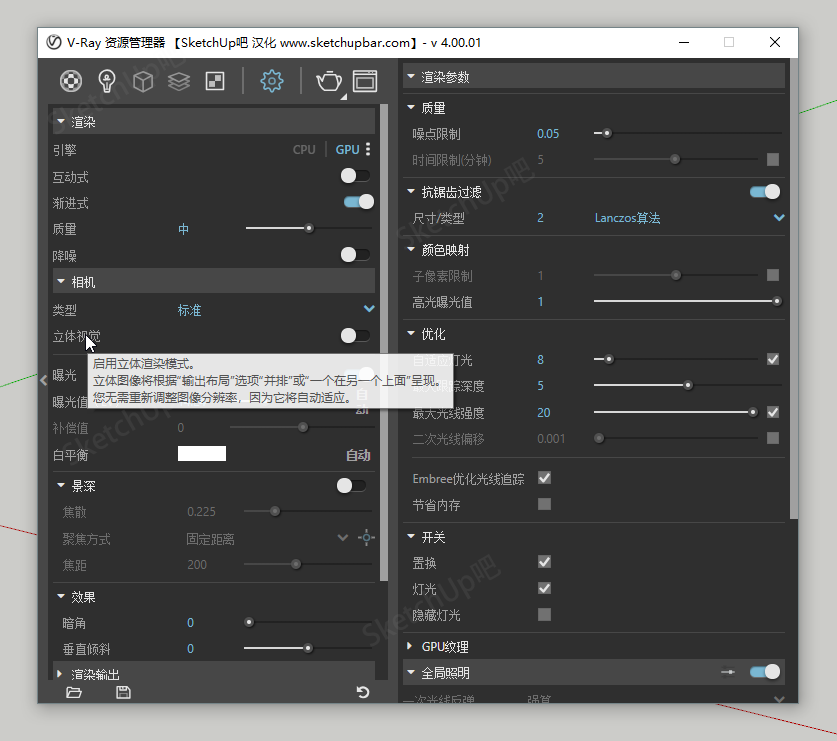Image resolution: width=837 pixels, height=741 pixels.
Task: Click the left panel vertical scrollbar
Action: click(384, 342)
